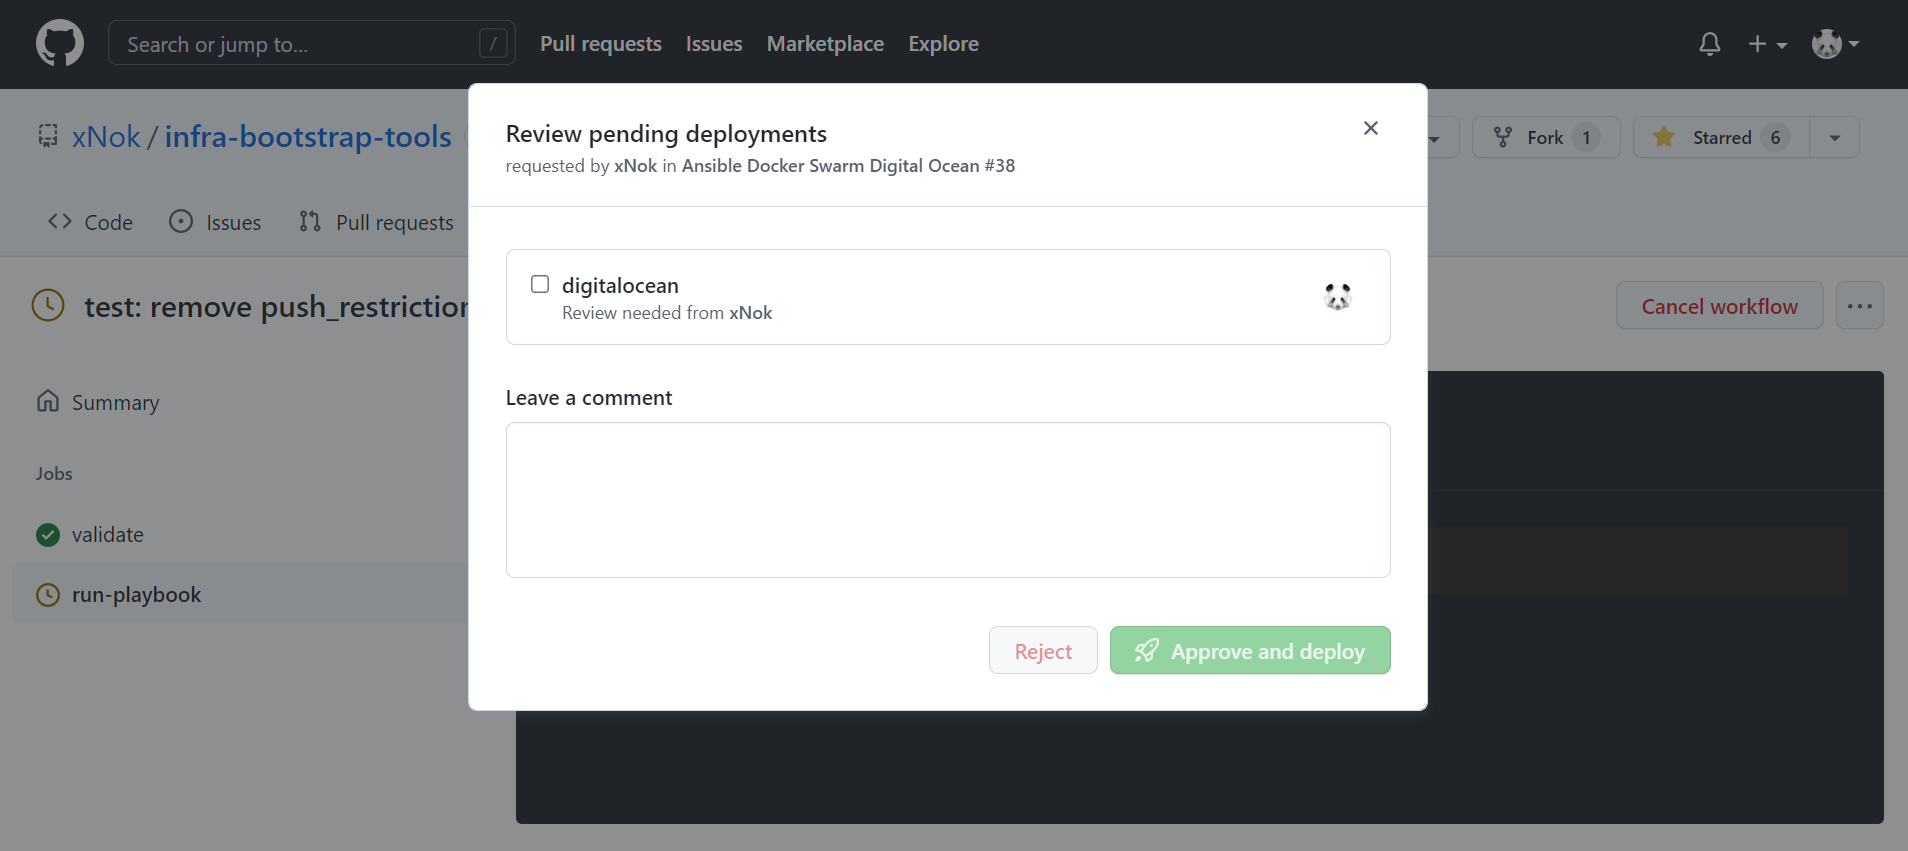
Task: Click the Summary home icon
Action: coord(48,401)
